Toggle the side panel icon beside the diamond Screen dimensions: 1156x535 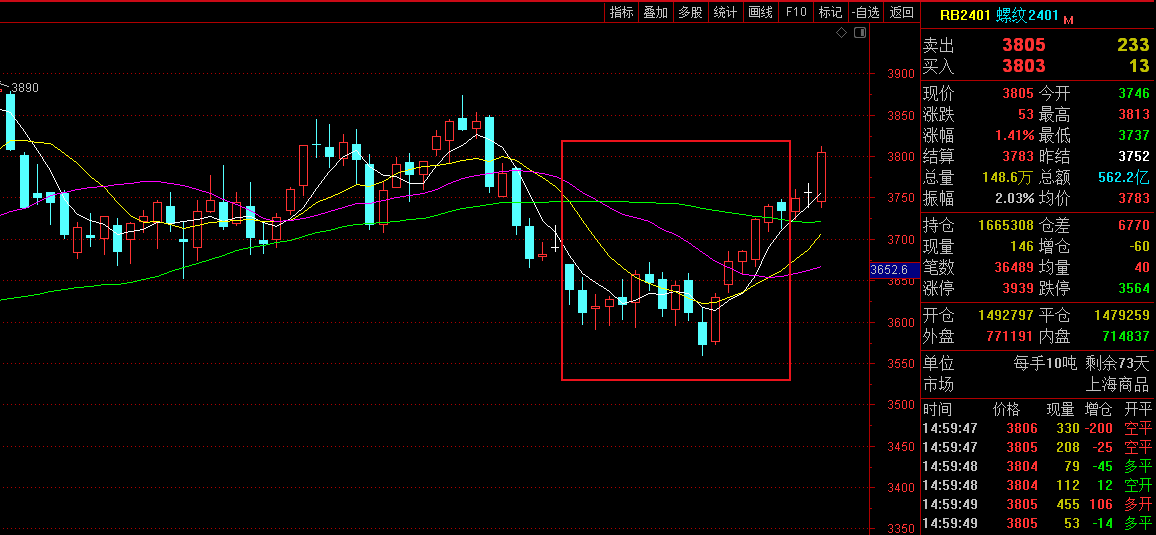click(x=857, y=33)
